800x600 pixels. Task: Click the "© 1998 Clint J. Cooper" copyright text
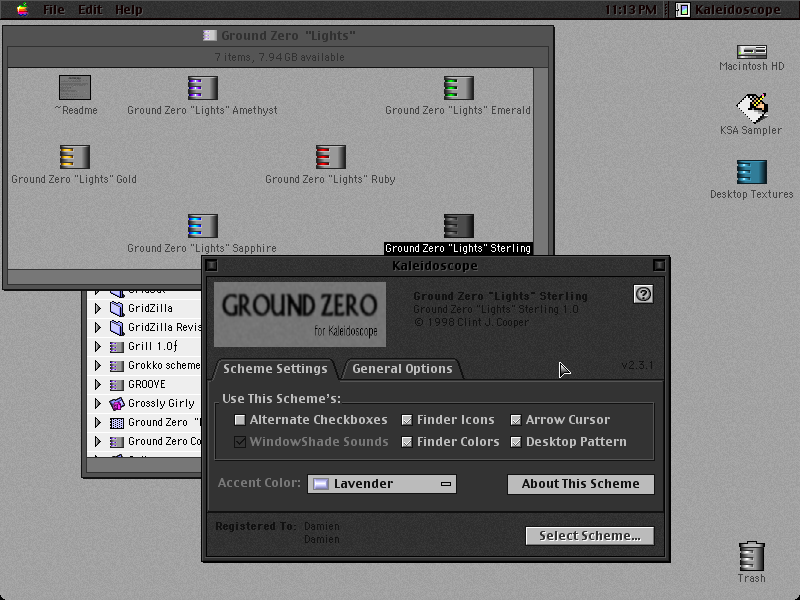[x=471, y=322]
